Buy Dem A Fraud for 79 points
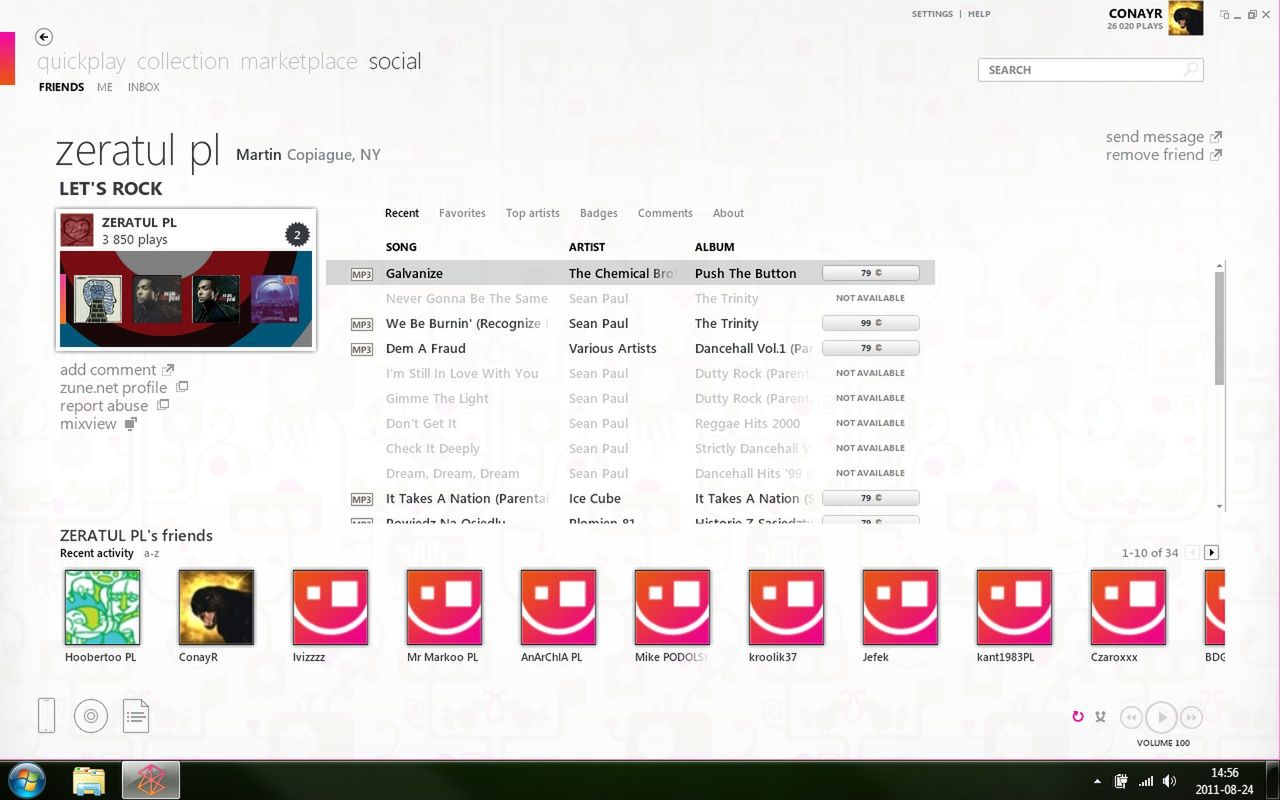Viewport: 1280px width, 800px height. (x=870, y=348)
